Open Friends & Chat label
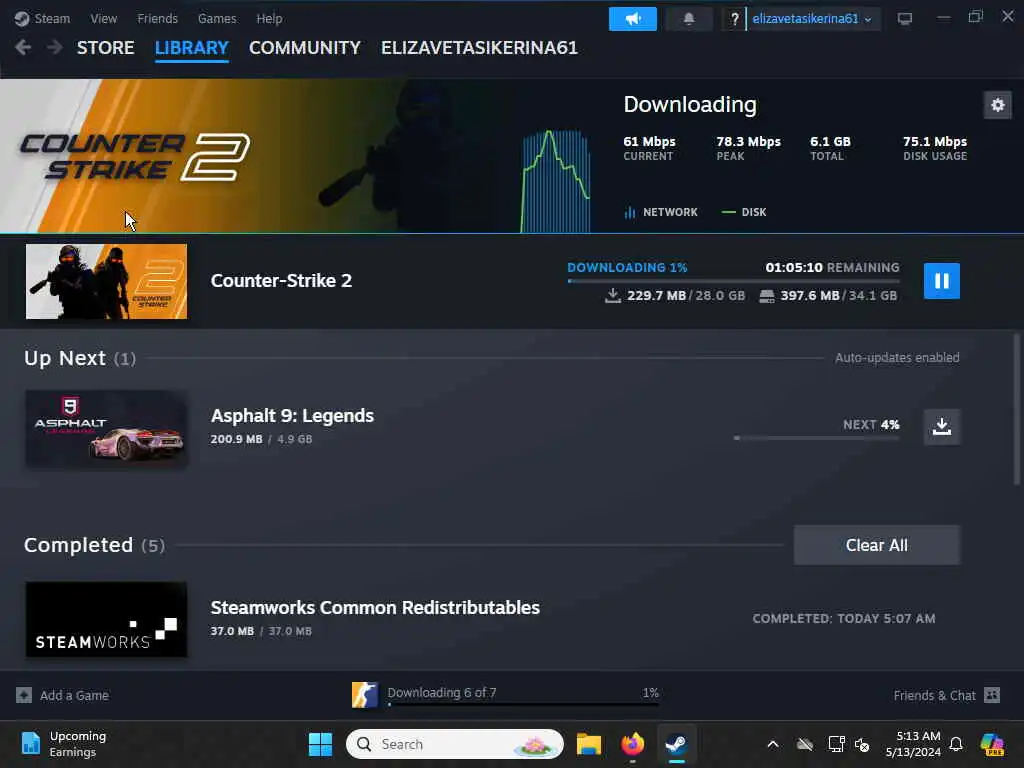This screenshot has height=768, width=1024. coord(934,696)
